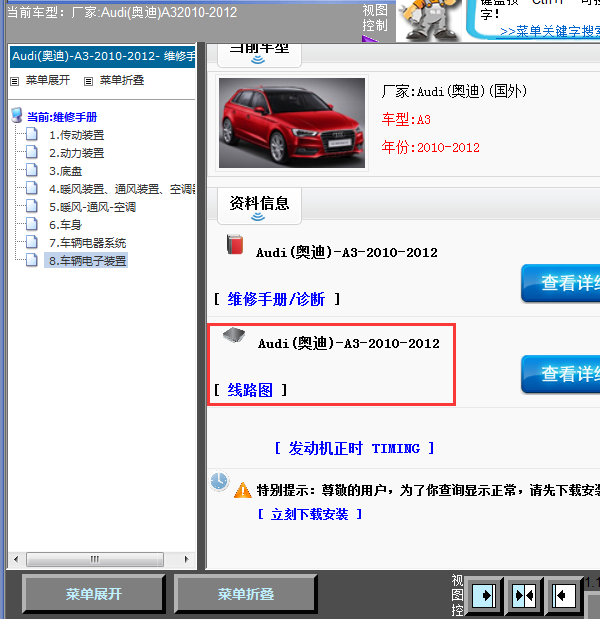This screenshot has height=619, width=600.
Task: Click the list icon before 菜单展开
Action: [x=15, y=81]
